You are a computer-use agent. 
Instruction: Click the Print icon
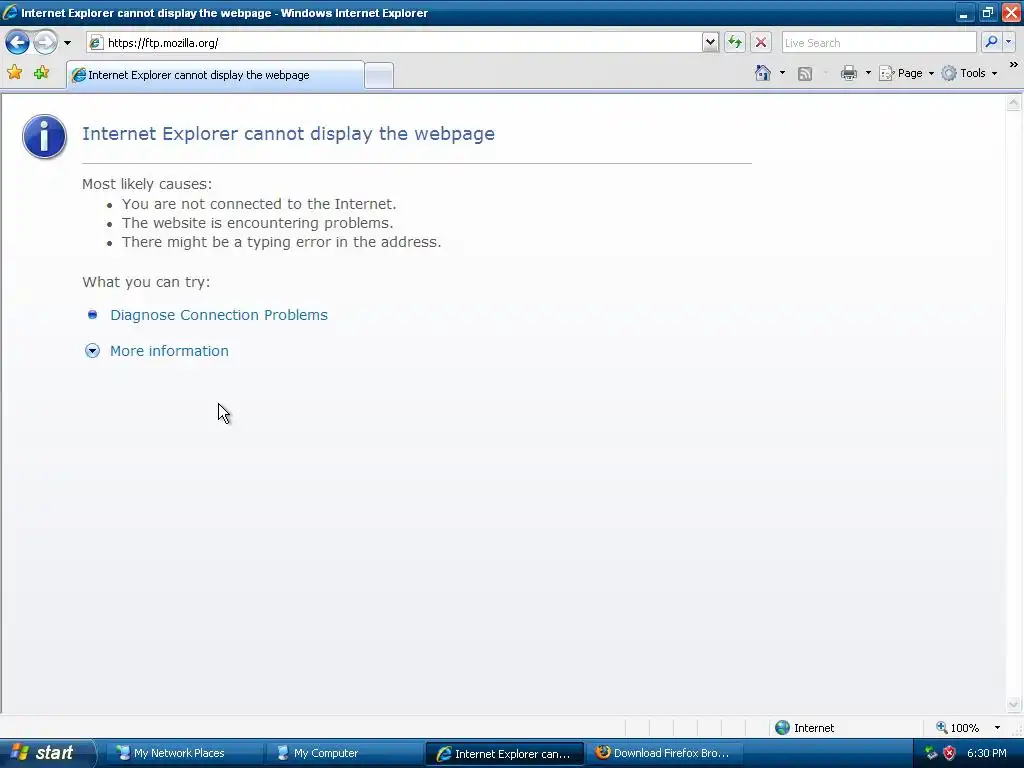(848, 73)
